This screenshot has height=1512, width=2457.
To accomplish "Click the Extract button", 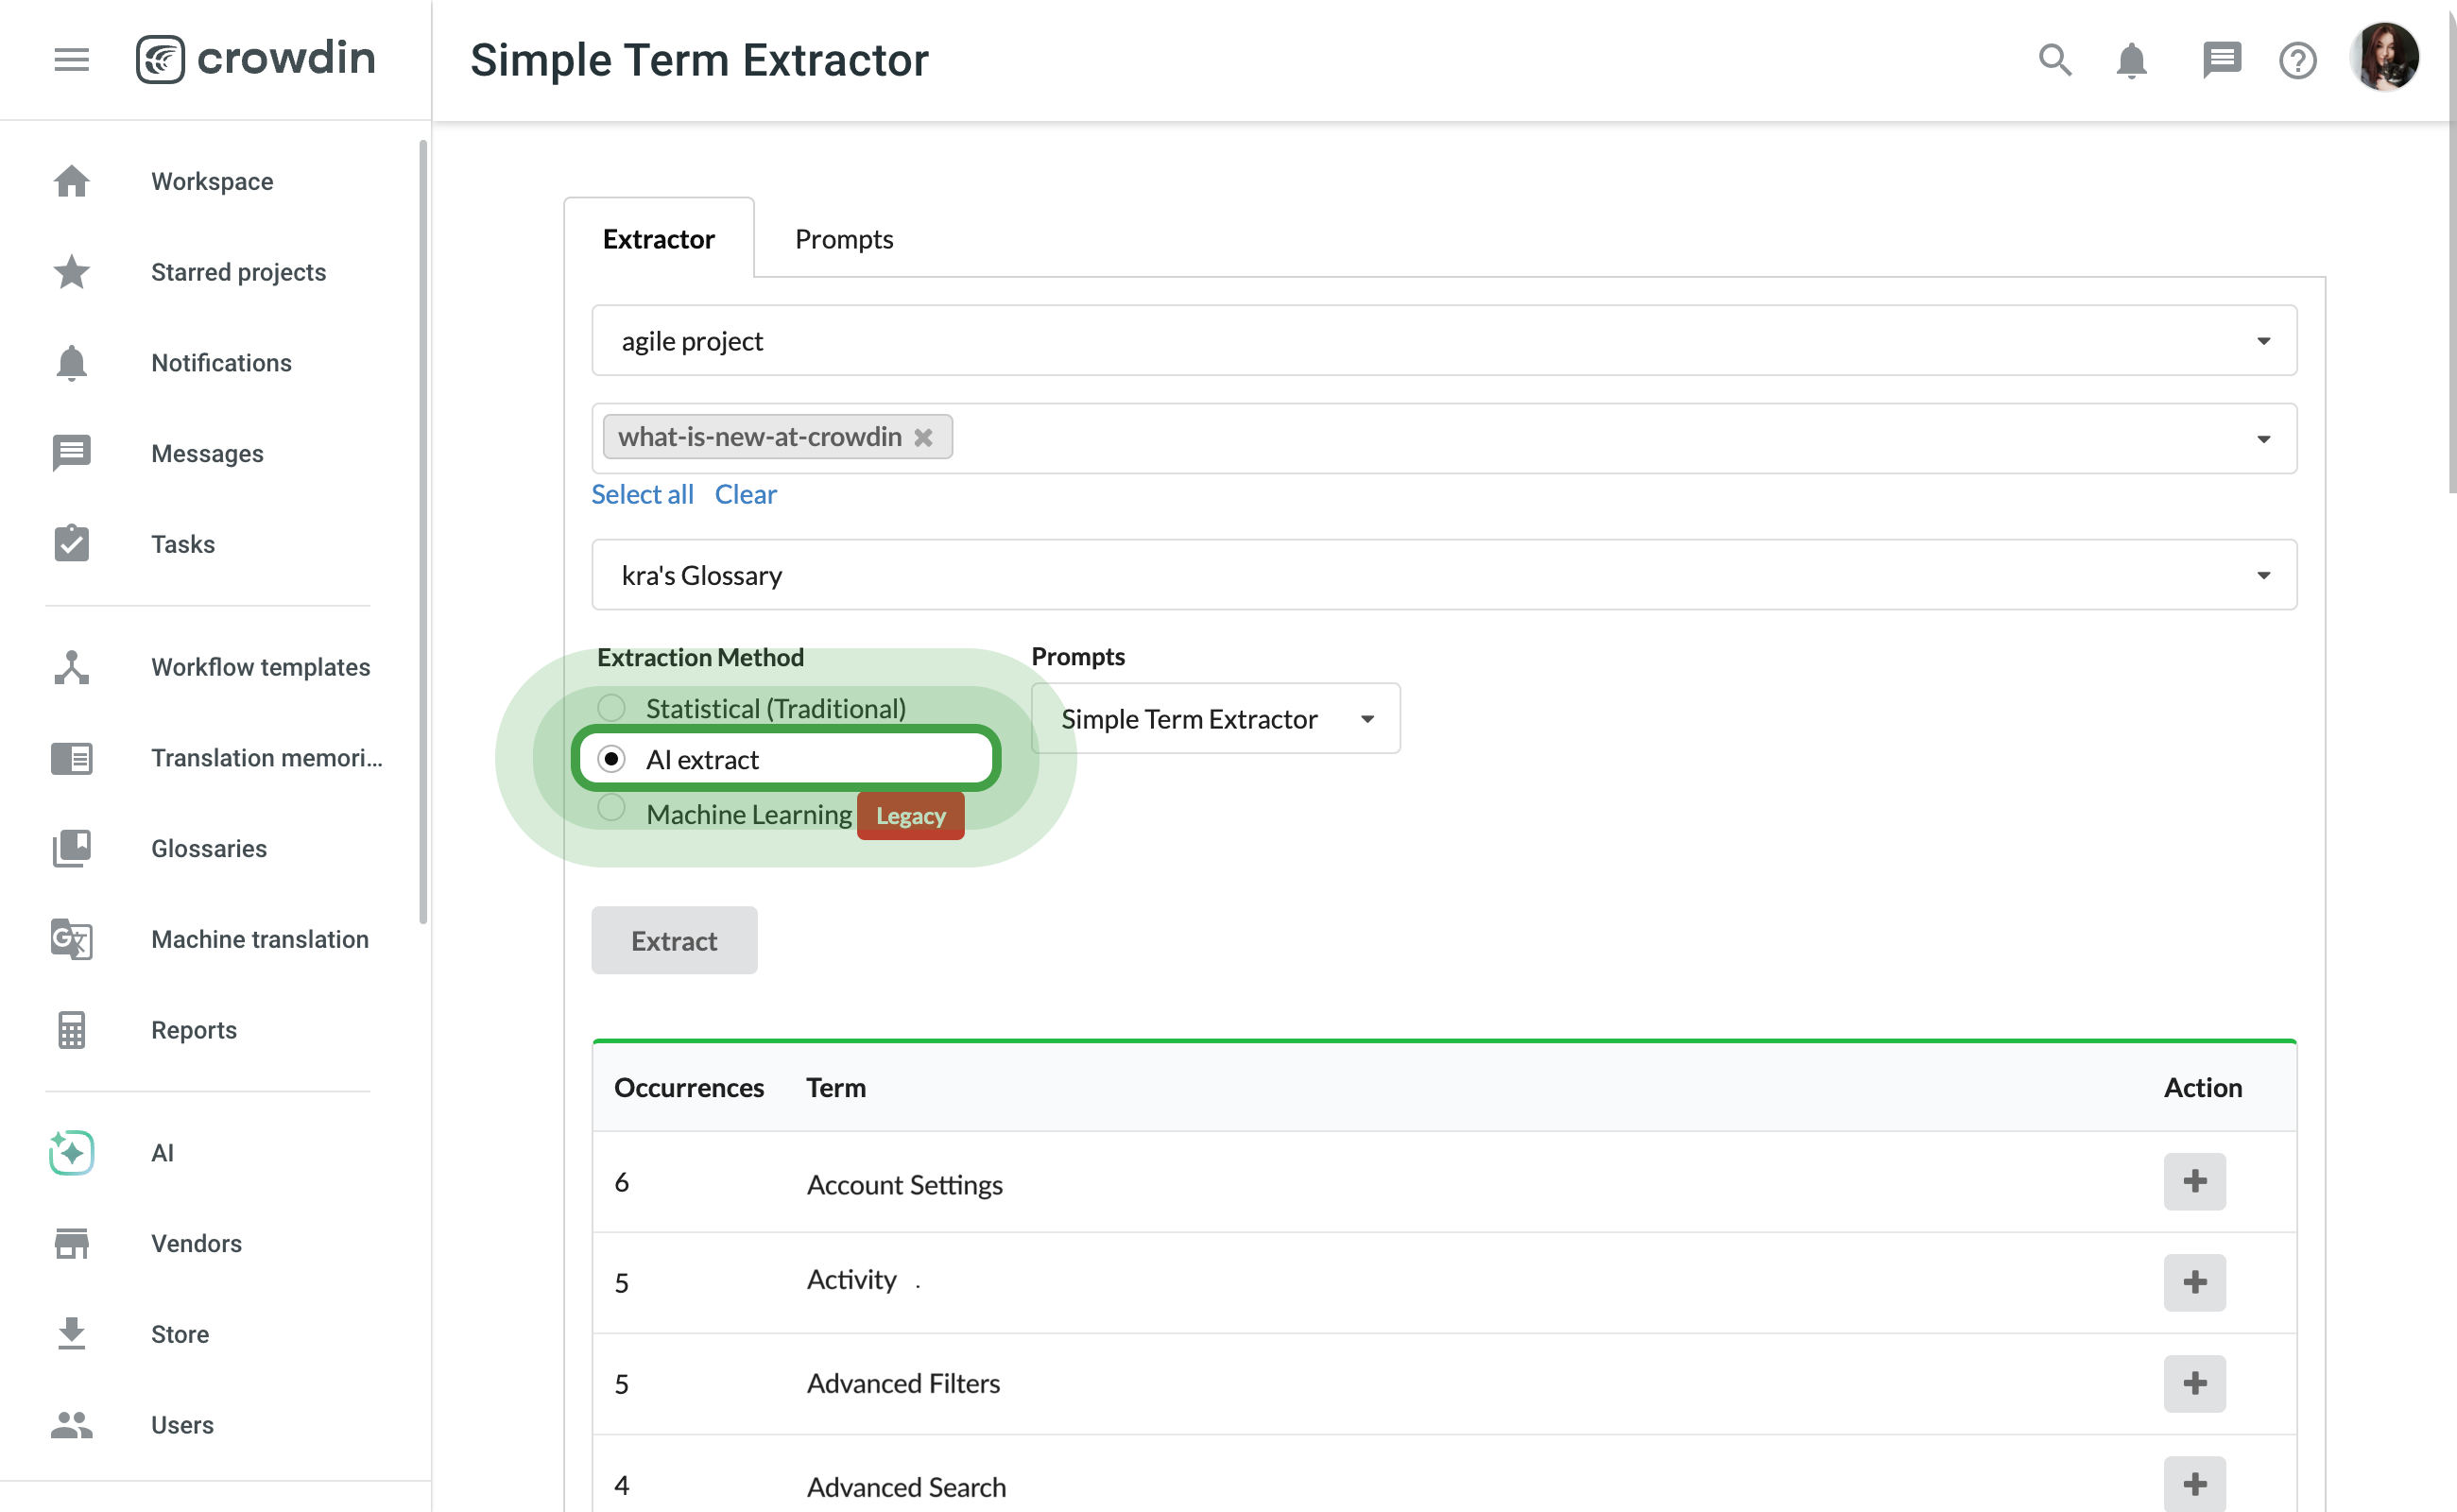I will click(x=674, y=938).
